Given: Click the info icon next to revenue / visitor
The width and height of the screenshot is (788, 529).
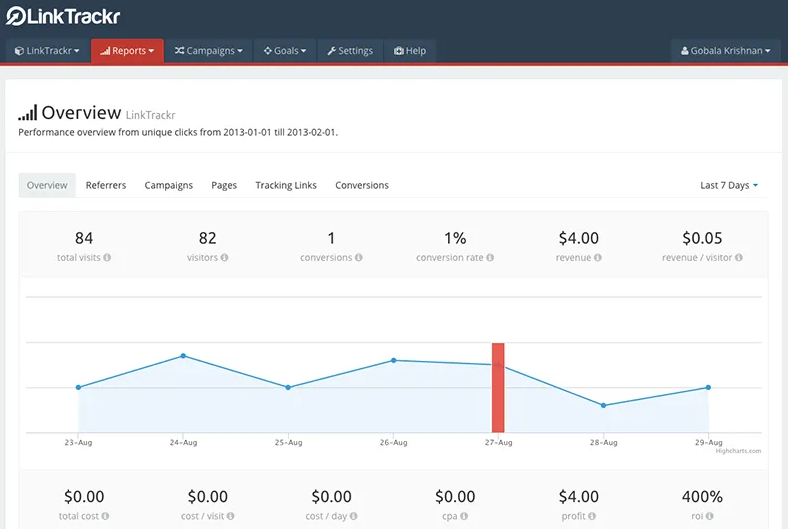Looking at the screenshot, I should pos(739,258).
